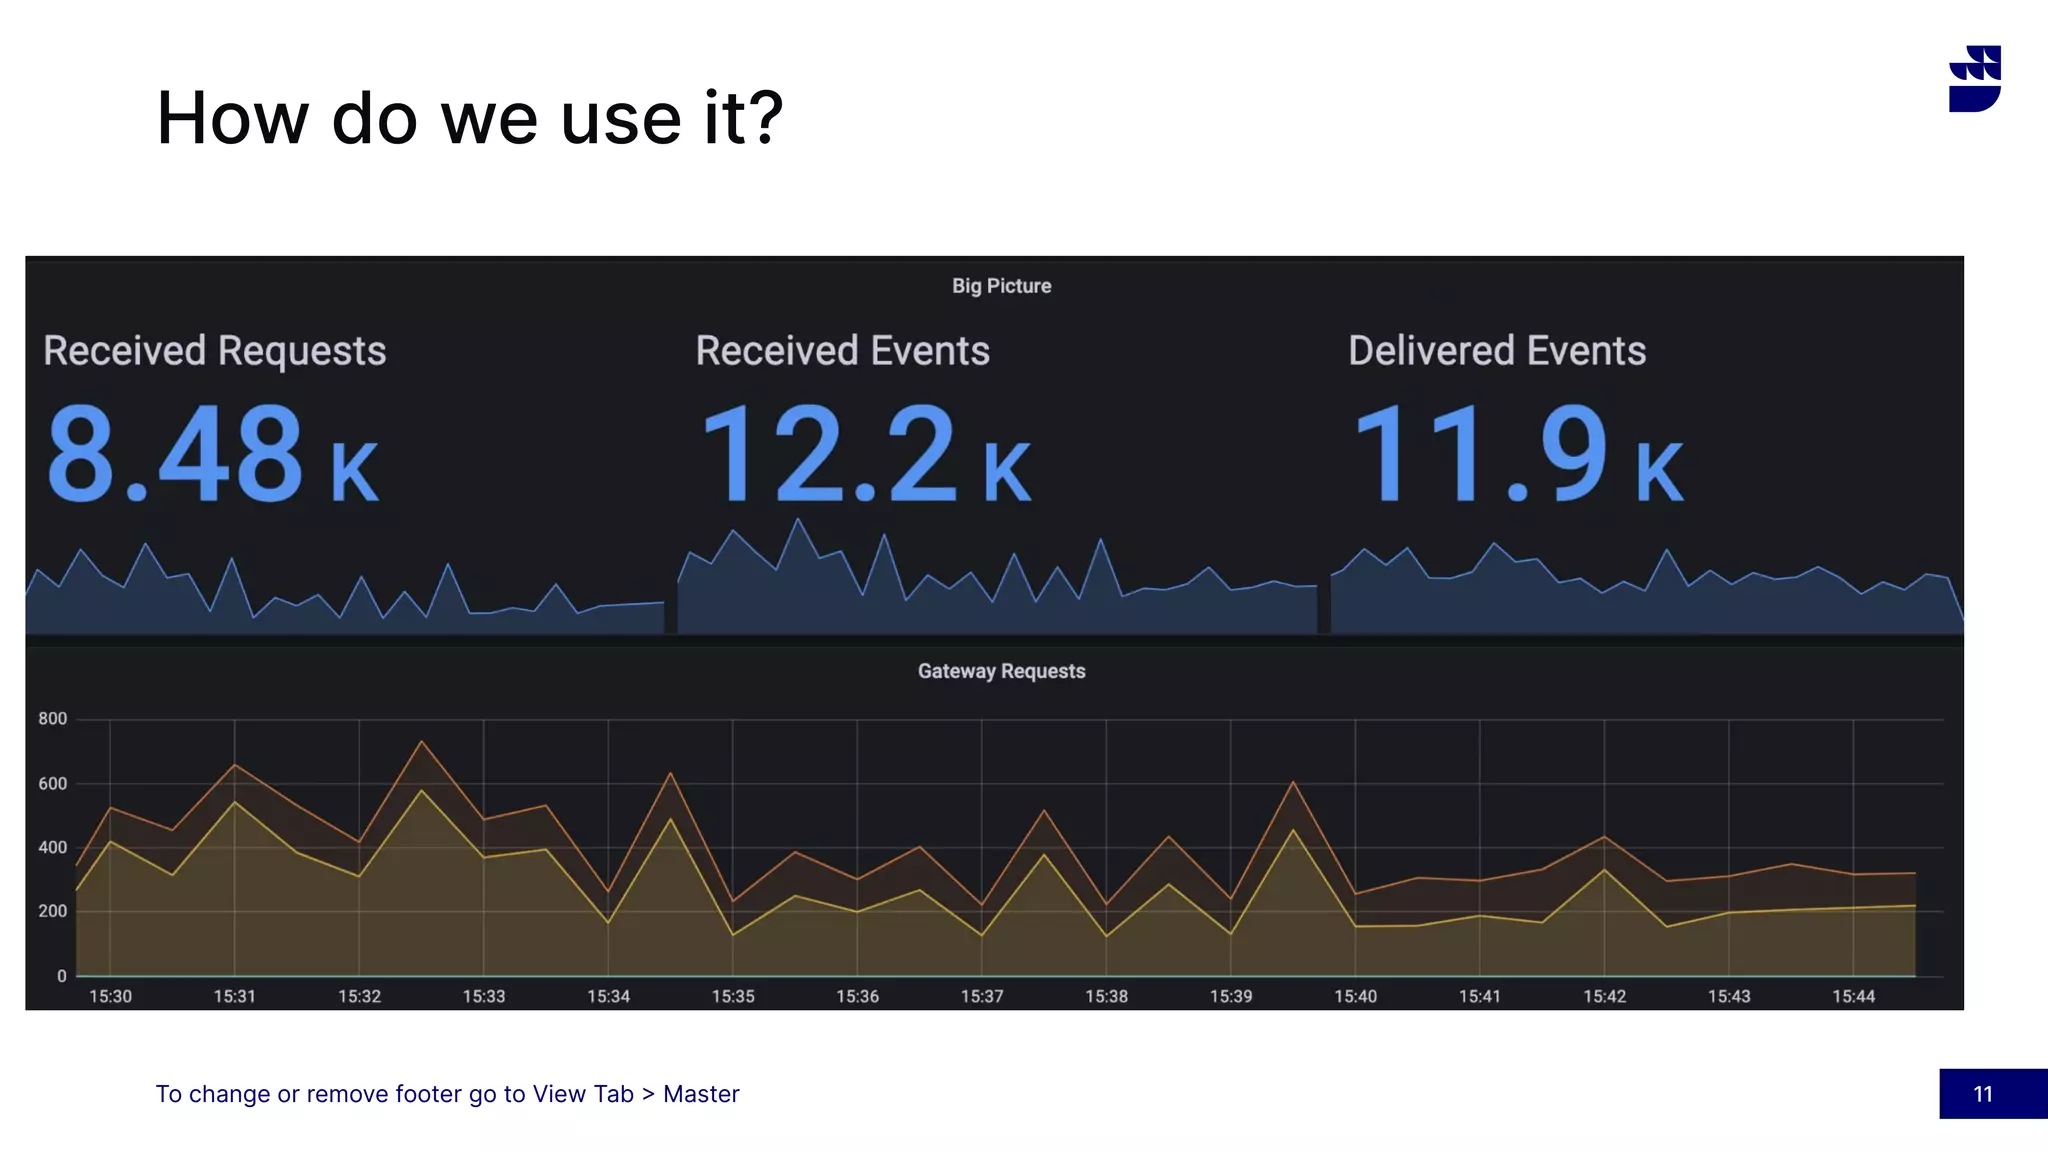Click the 15:30 time axis label
Screen dimensions: 2048x1152
[x=110, y=996]
